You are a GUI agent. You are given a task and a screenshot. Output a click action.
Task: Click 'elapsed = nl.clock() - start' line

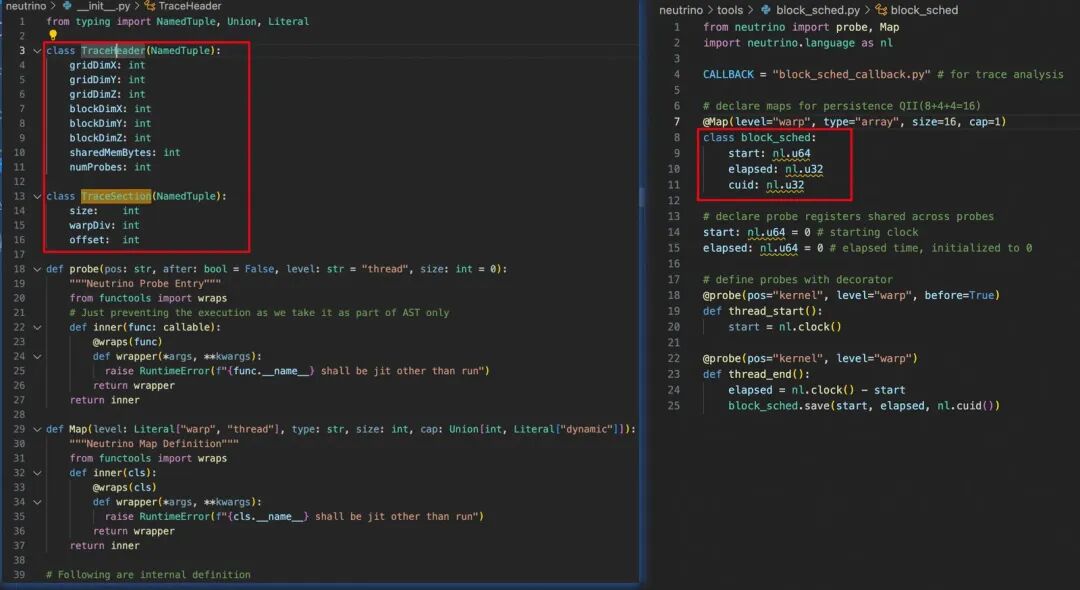tap(817, 390)
